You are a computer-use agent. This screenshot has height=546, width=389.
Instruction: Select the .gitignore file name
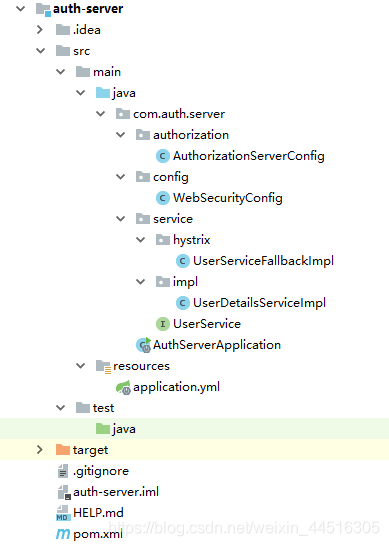tap(101, 471)
